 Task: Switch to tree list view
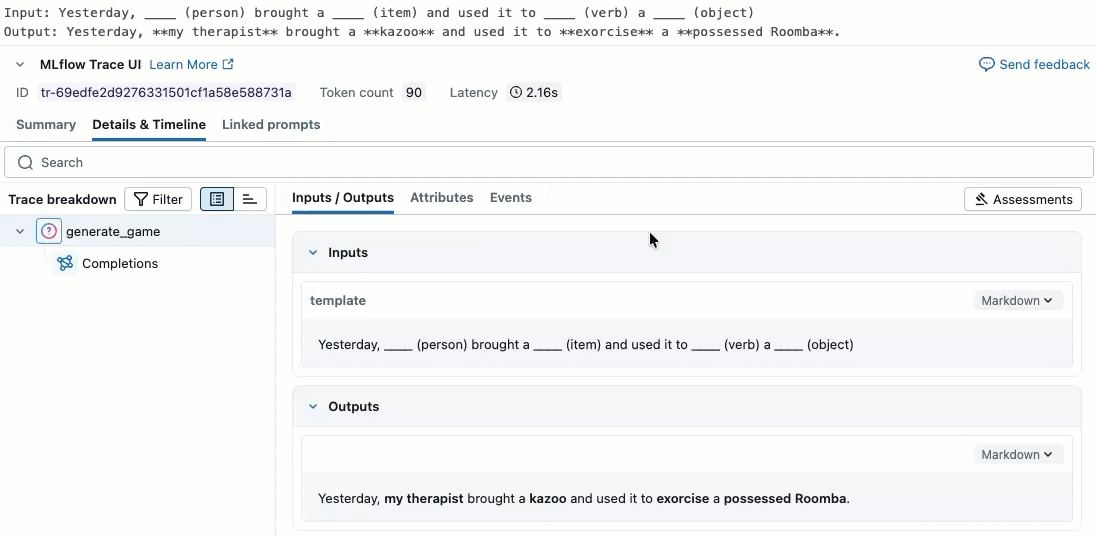pos(217,199)
